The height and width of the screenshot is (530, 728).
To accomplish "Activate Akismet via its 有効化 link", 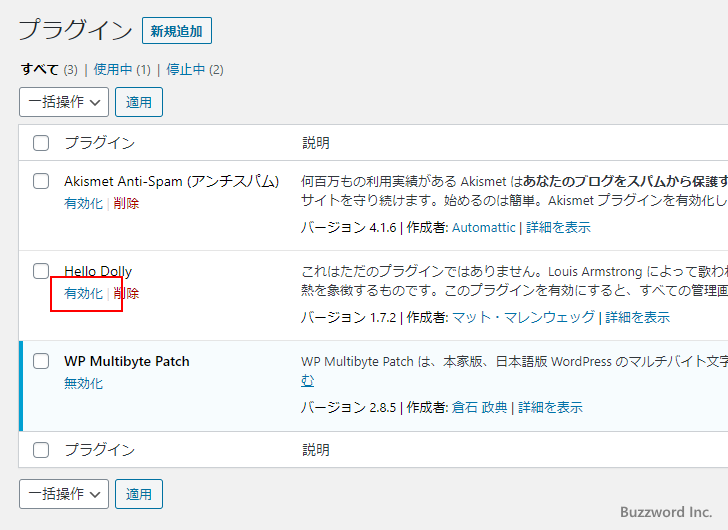I will pos(83,204).
